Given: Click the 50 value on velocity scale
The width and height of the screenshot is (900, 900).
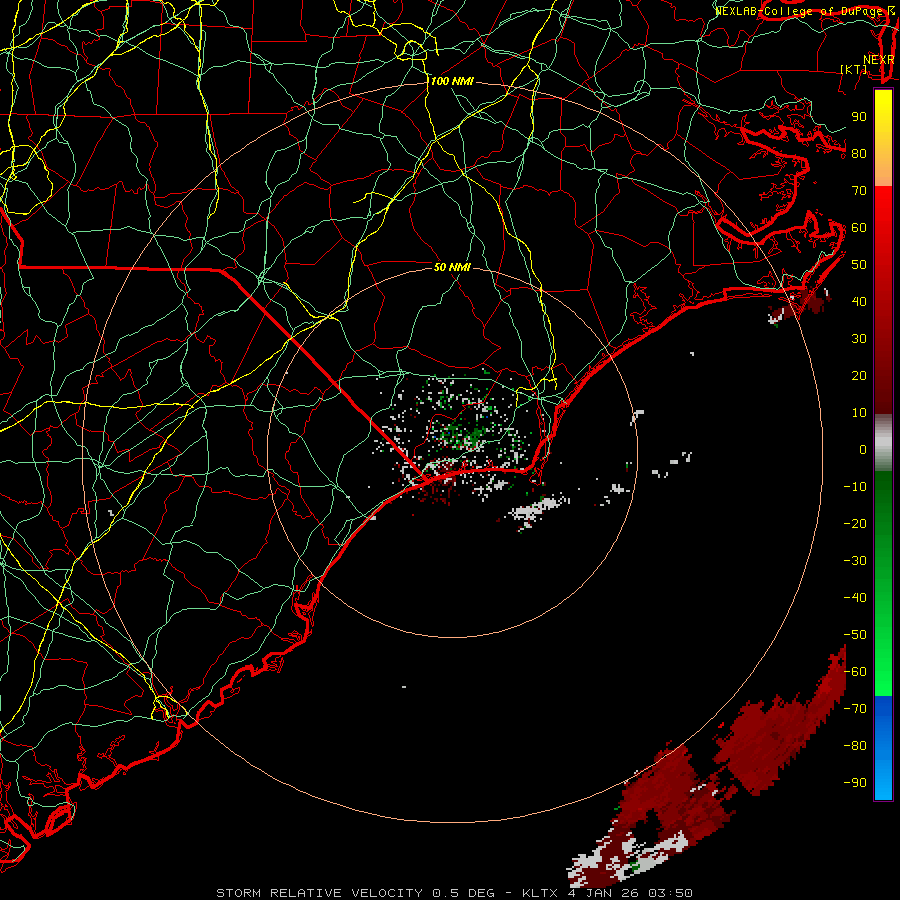Looking at the screenshot, I should tap(859, 265).
